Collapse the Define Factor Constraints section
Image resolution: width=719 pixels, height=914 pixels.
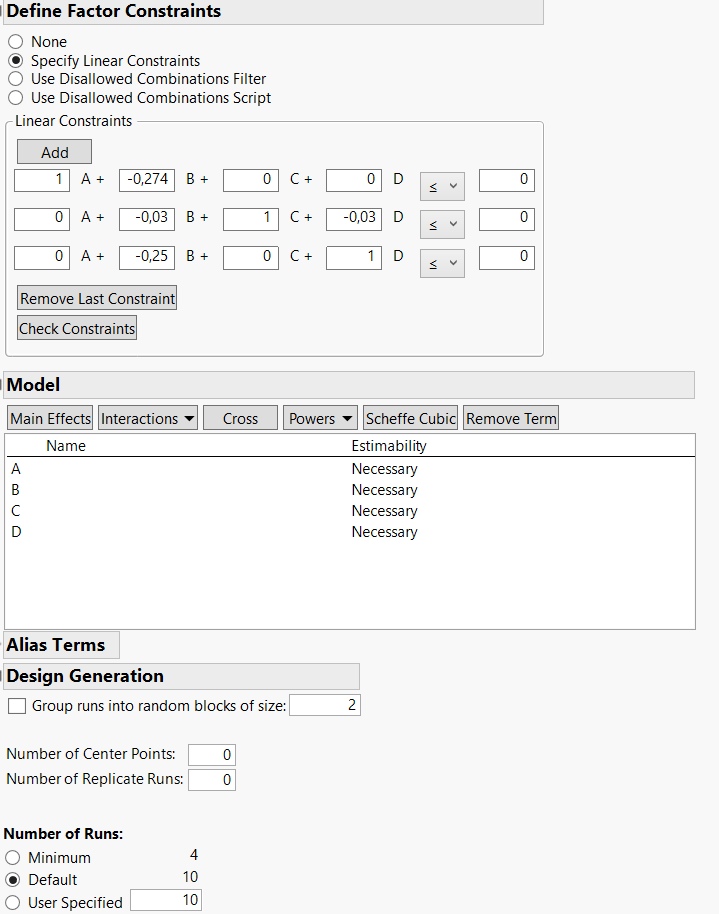click(4, 11)
